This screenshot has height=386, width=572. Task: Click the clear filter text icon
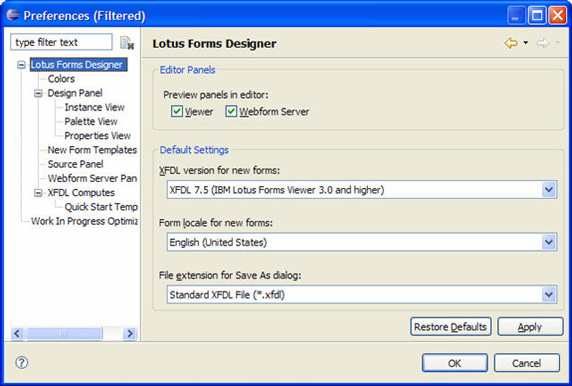127,43
